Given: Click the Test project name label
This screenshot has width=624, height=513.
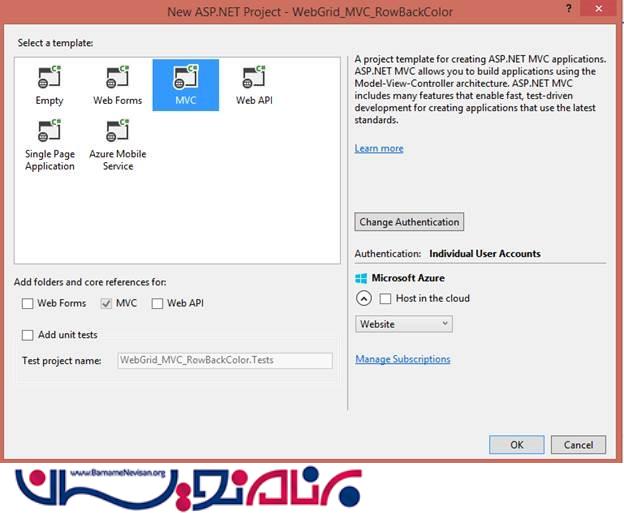Looking at the screenshot, I should click(62, 361).
